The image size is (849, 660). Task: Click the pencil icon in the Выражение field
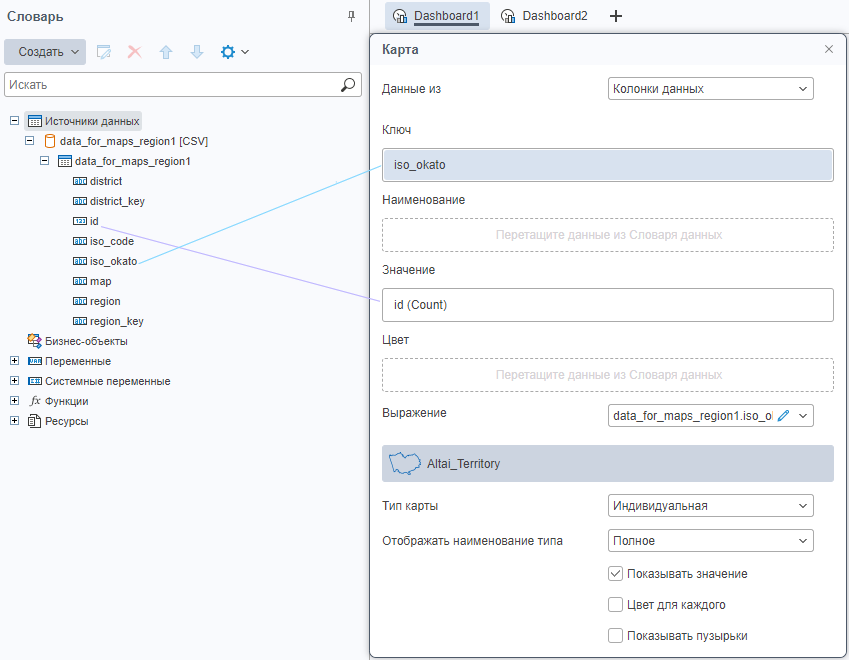point(783,416)
